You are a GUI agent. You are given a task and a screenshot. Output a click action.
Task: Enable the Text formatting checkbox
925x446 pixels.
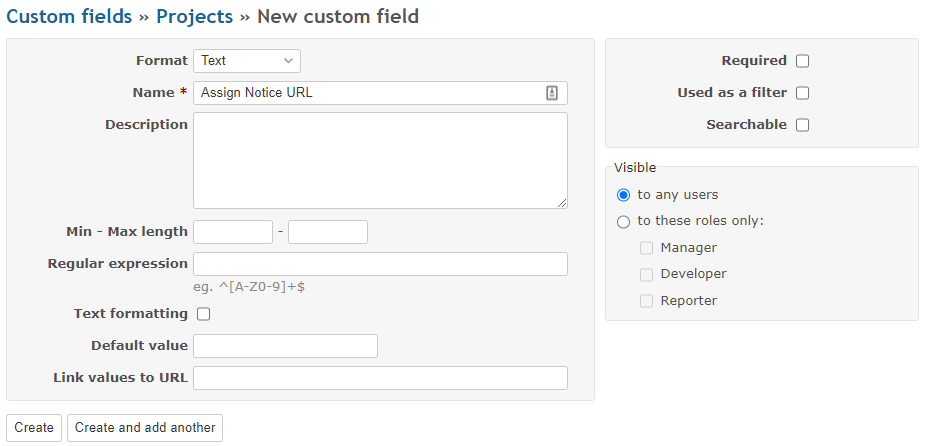204,314
